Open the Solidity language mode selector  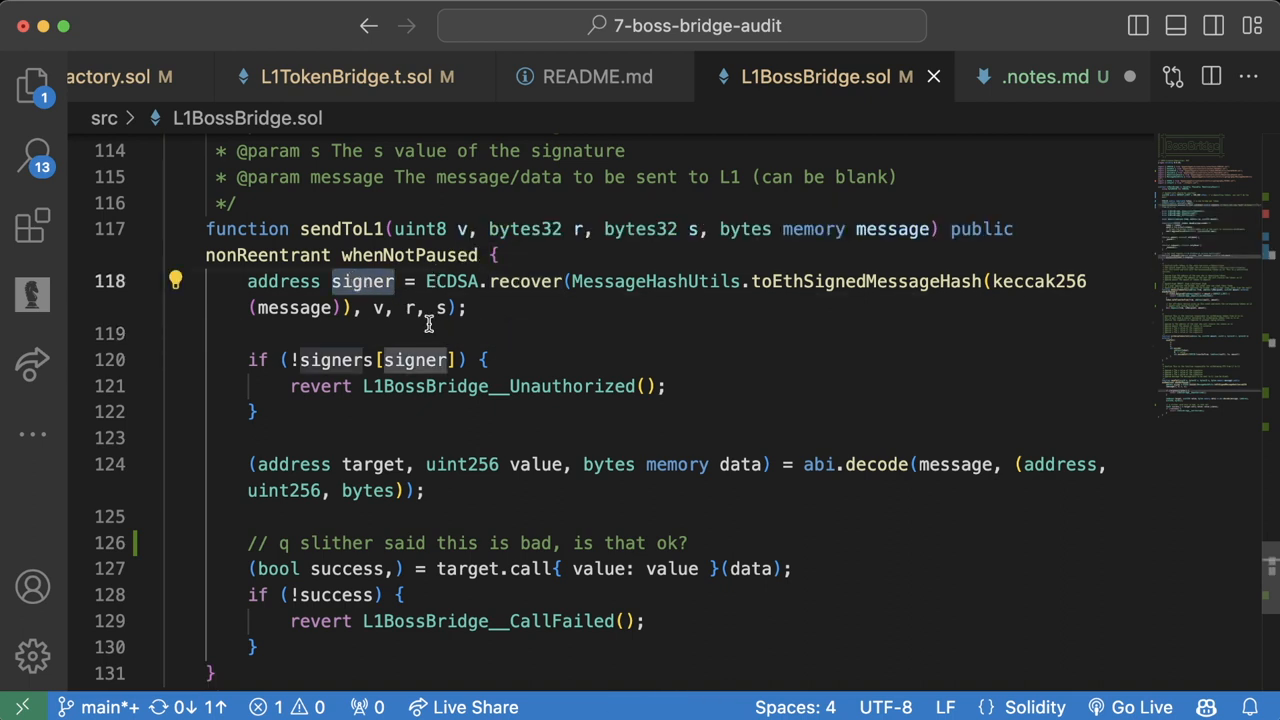coord(1023,707)
